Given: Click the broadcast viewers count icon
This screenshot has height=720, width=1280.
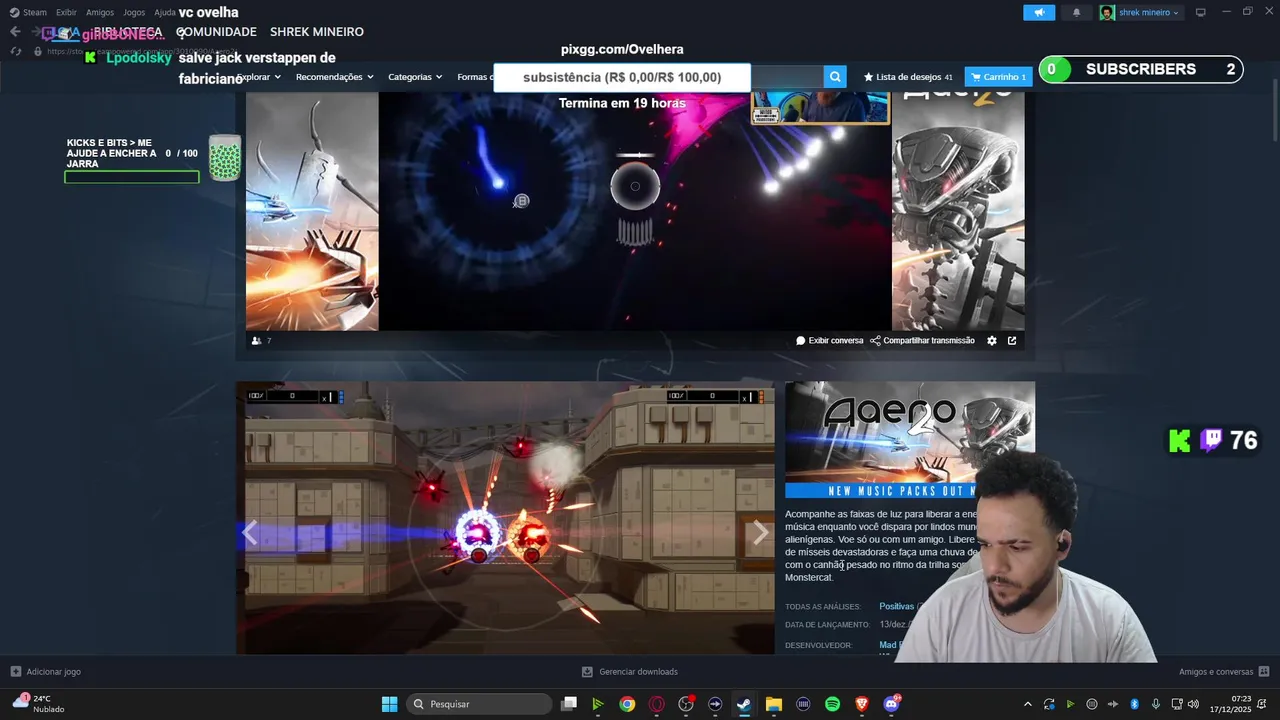Looking at the screenshot, I should coord(257,341).
